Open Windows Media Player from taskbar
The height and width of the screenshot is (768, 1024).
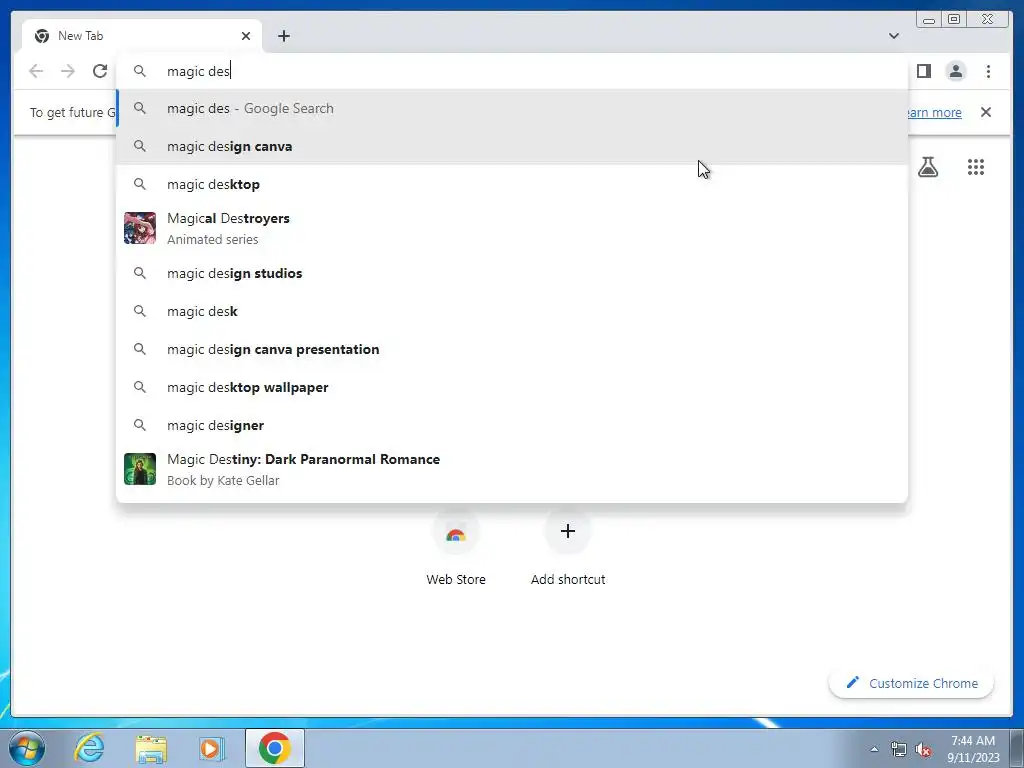click(x=211, y=748)
